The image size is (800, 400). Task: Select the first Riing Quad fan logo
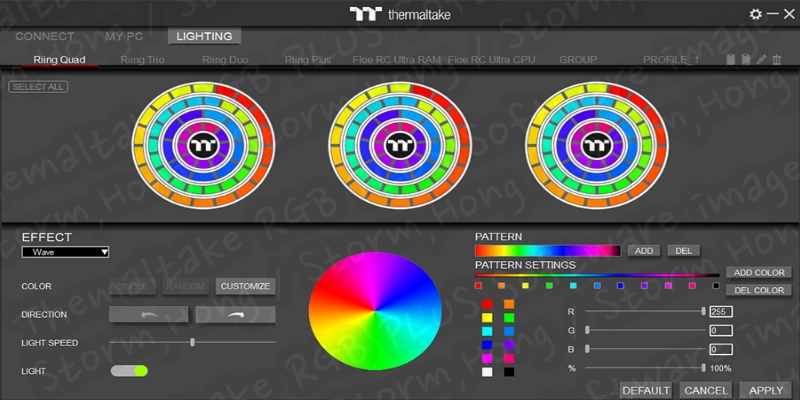click(204, 145)
